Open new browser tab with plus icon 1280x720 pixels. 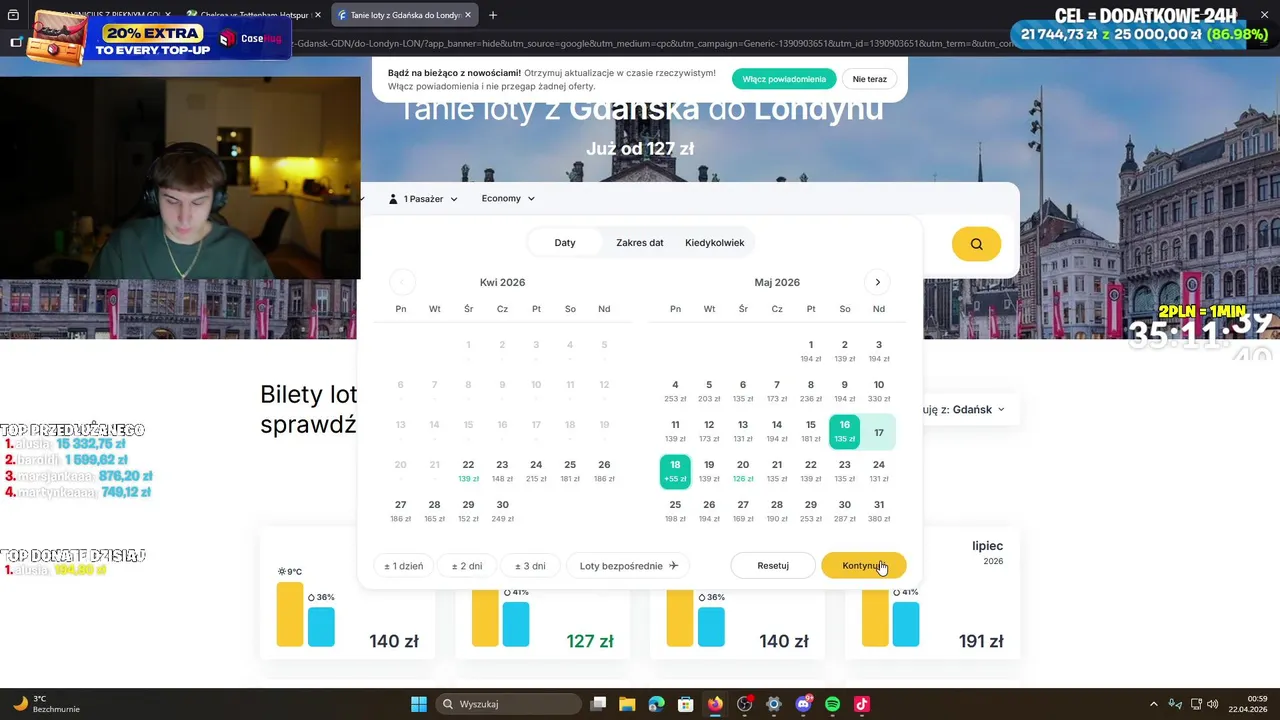coord(493,15)
